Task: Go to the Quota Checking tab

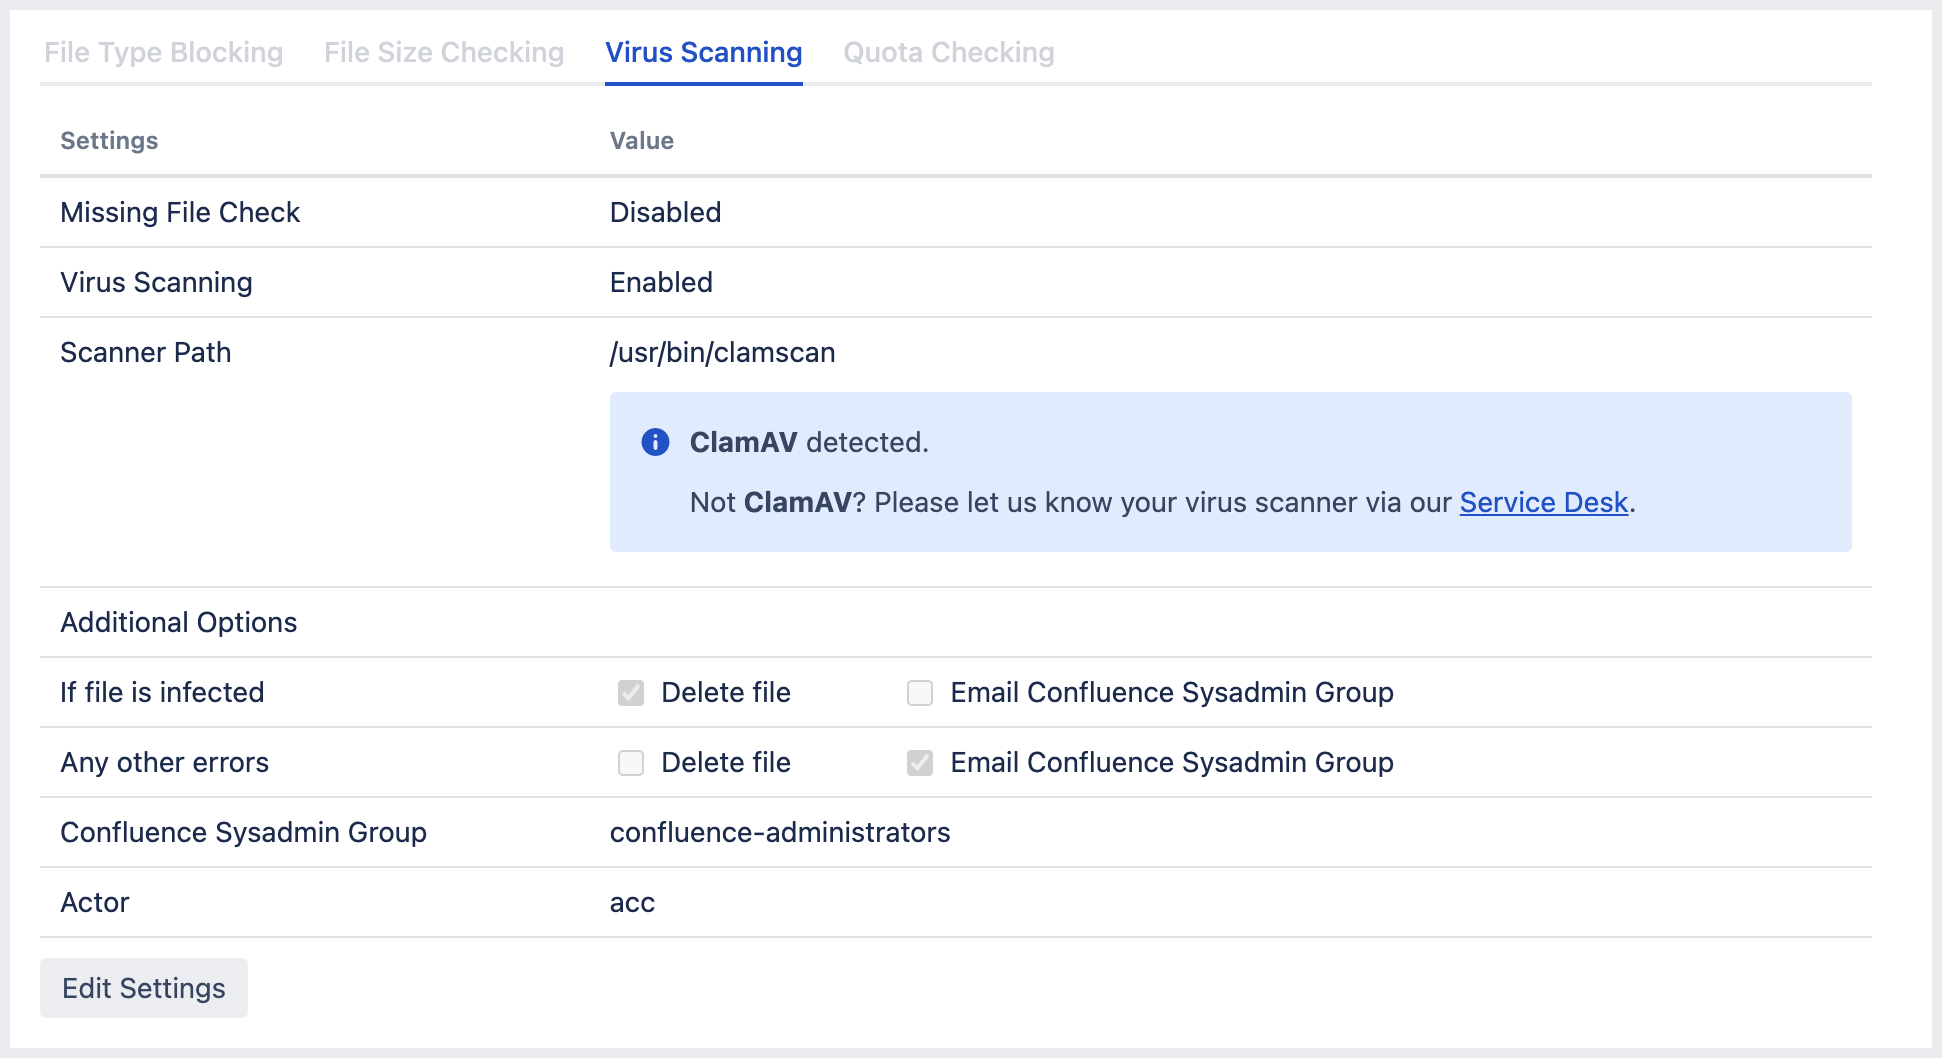Action: point(948,52)
